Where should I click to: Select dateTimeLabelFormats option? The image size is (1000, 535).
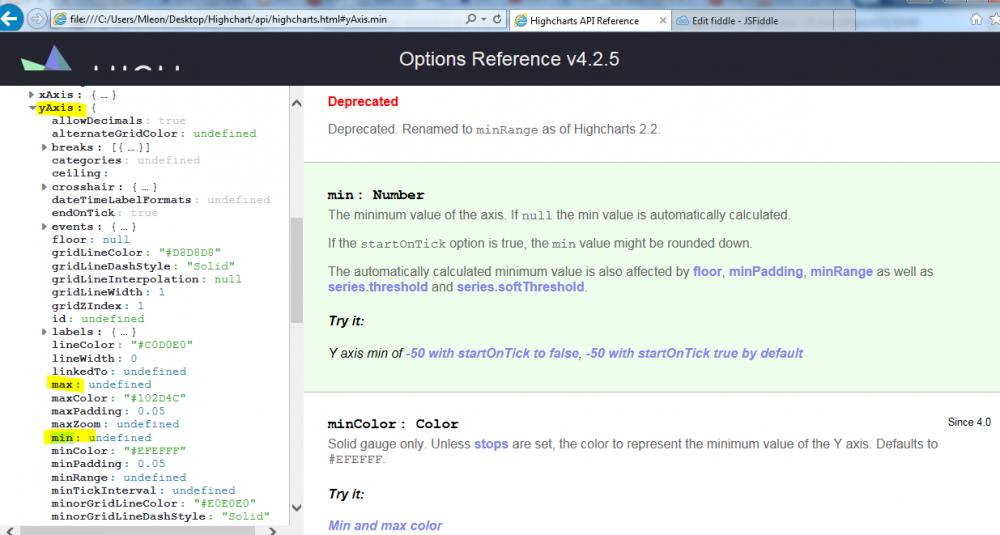(121, 200)
